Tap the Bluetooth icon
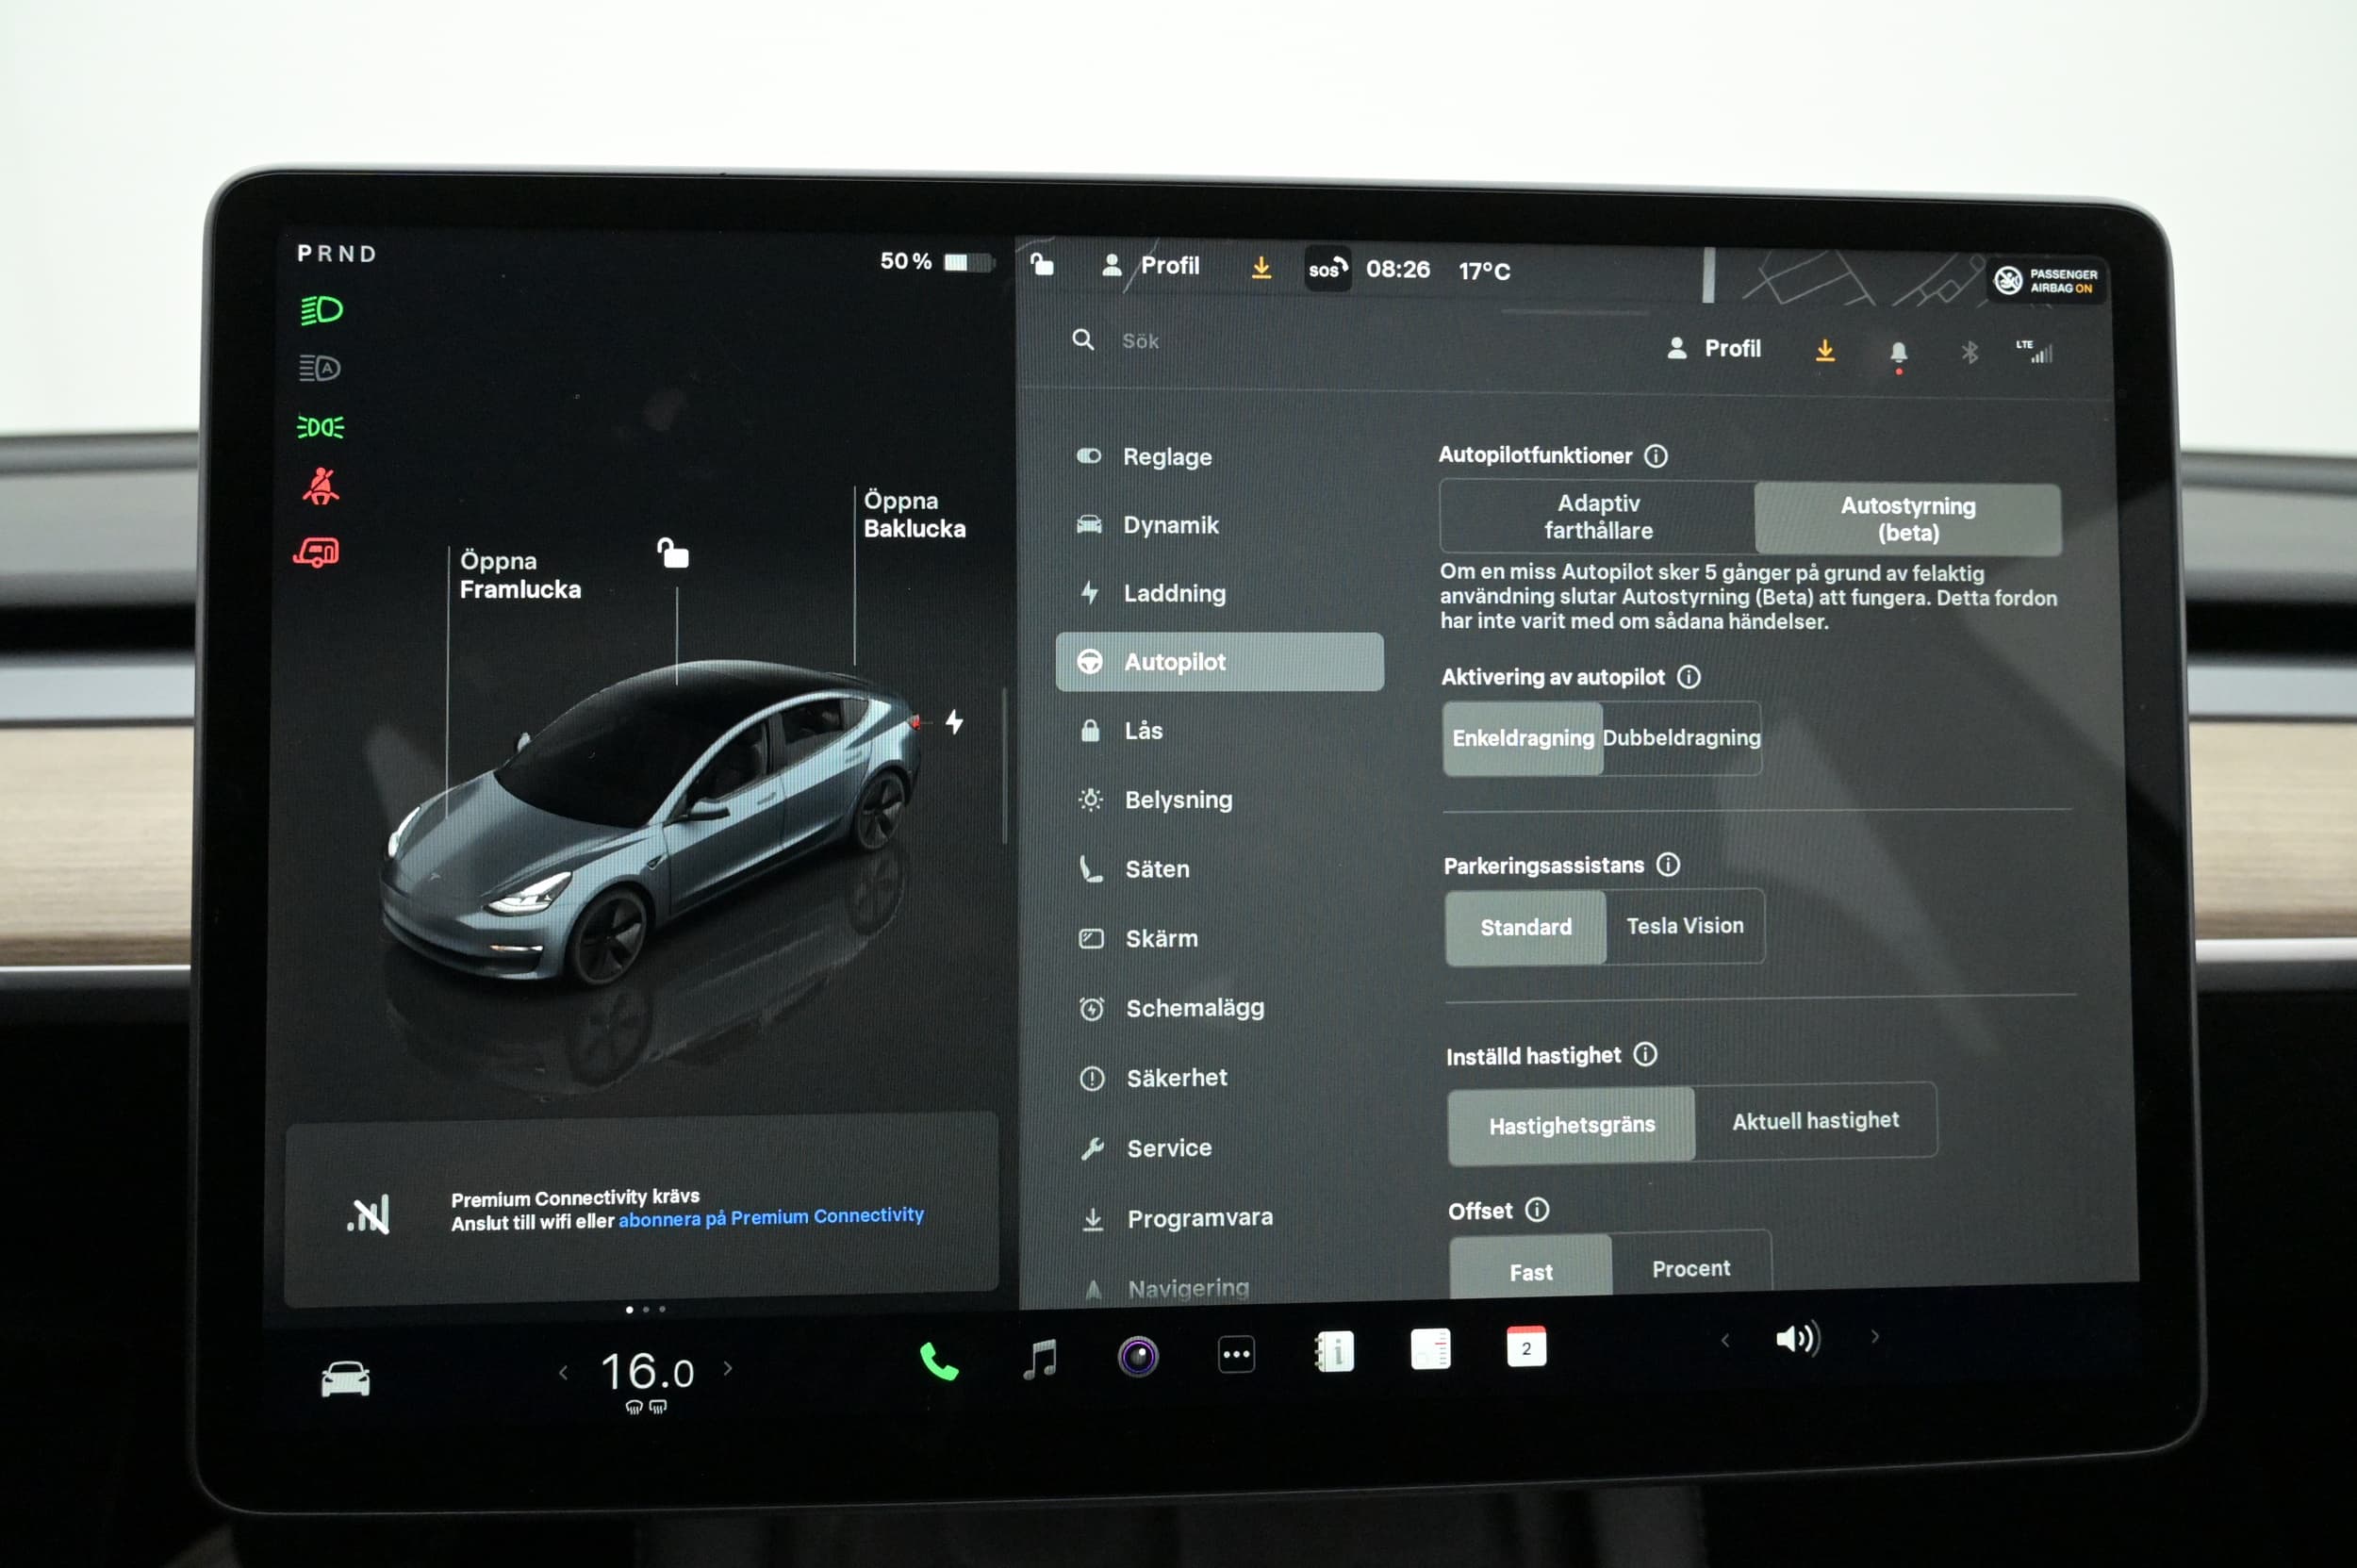The height and width of the screenshot is (1568, 2357). [1969, 352]
